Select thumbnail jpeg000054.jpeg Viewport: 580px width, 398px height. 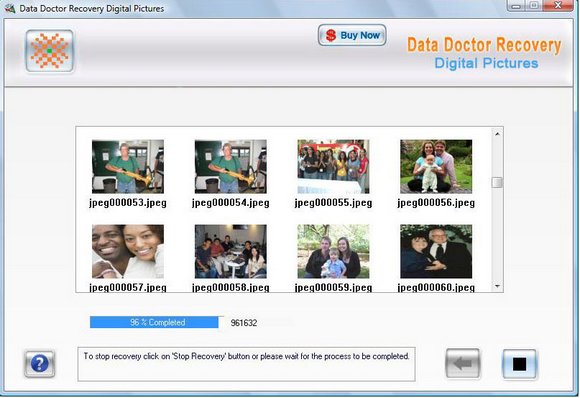[231, 166]
